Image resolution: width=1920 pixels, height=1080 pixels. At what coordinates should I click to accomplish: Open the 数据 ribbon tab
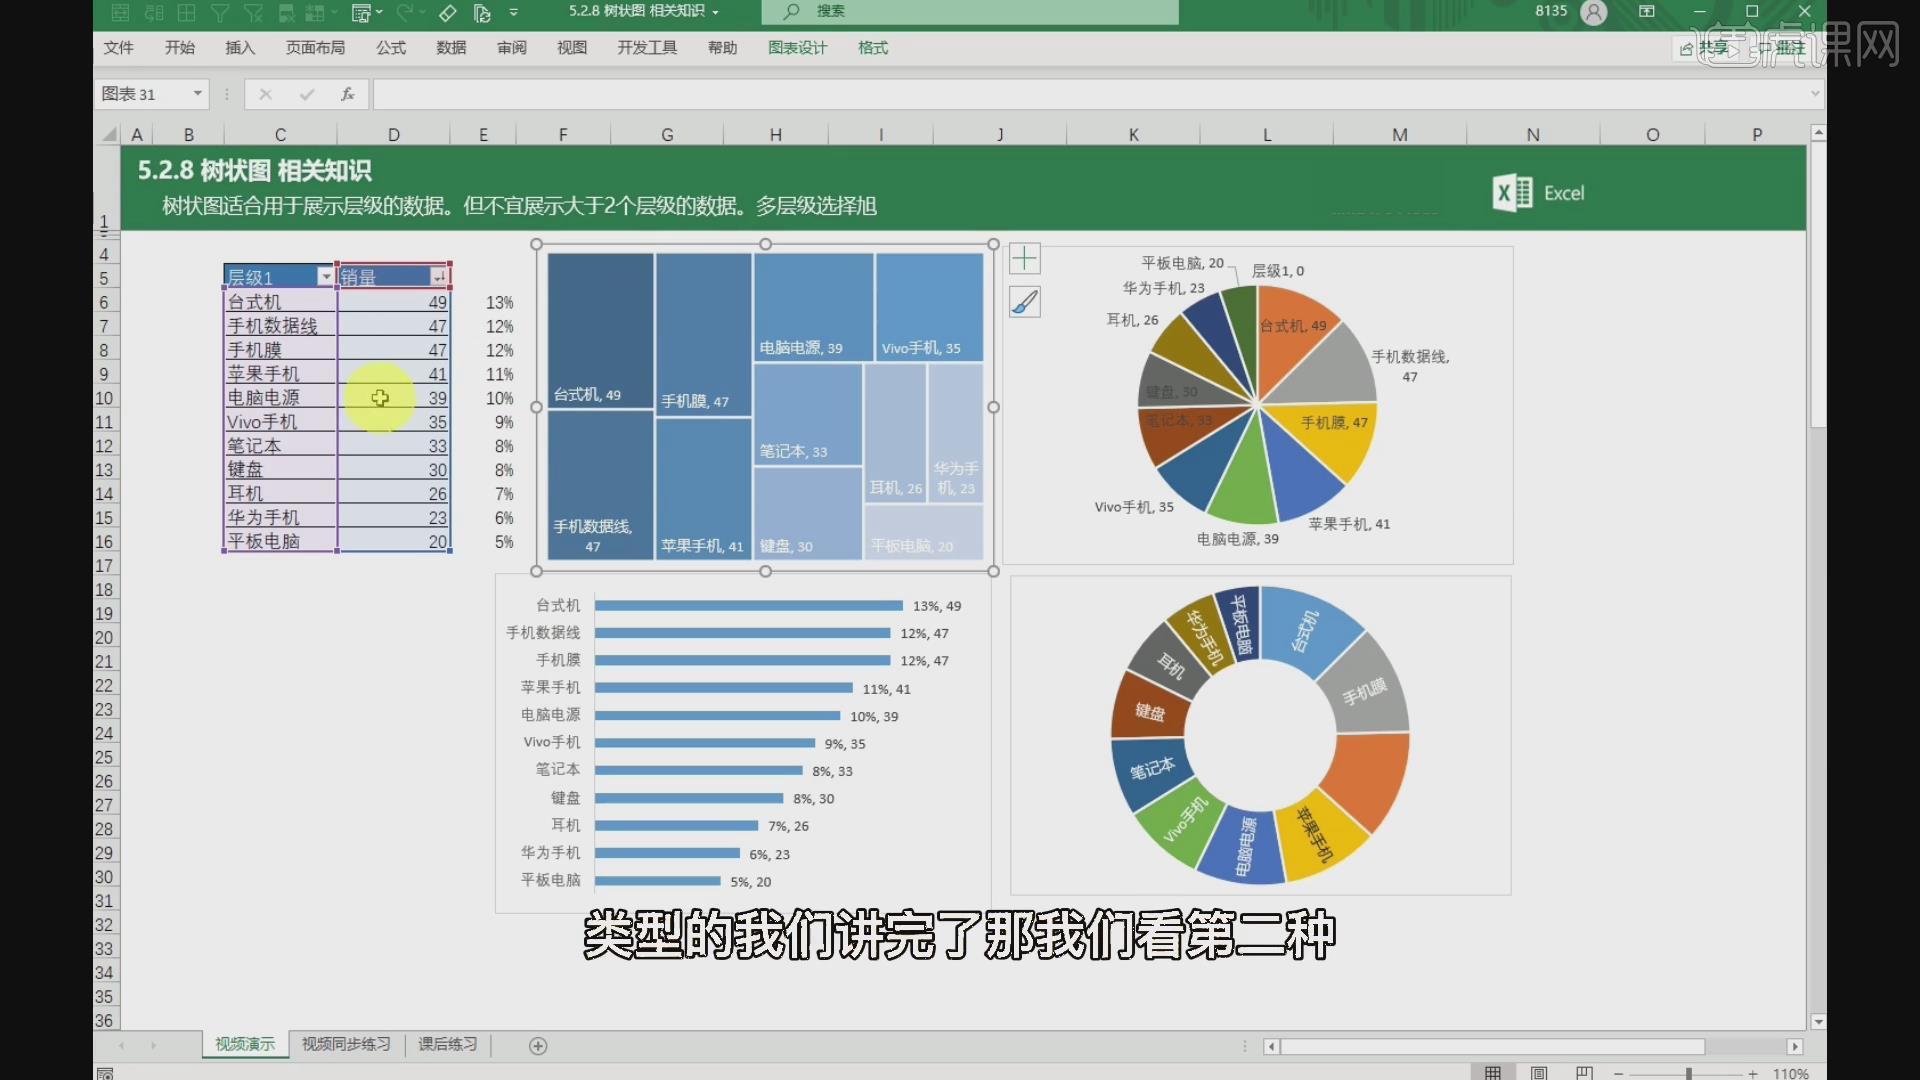pos(451,48)
